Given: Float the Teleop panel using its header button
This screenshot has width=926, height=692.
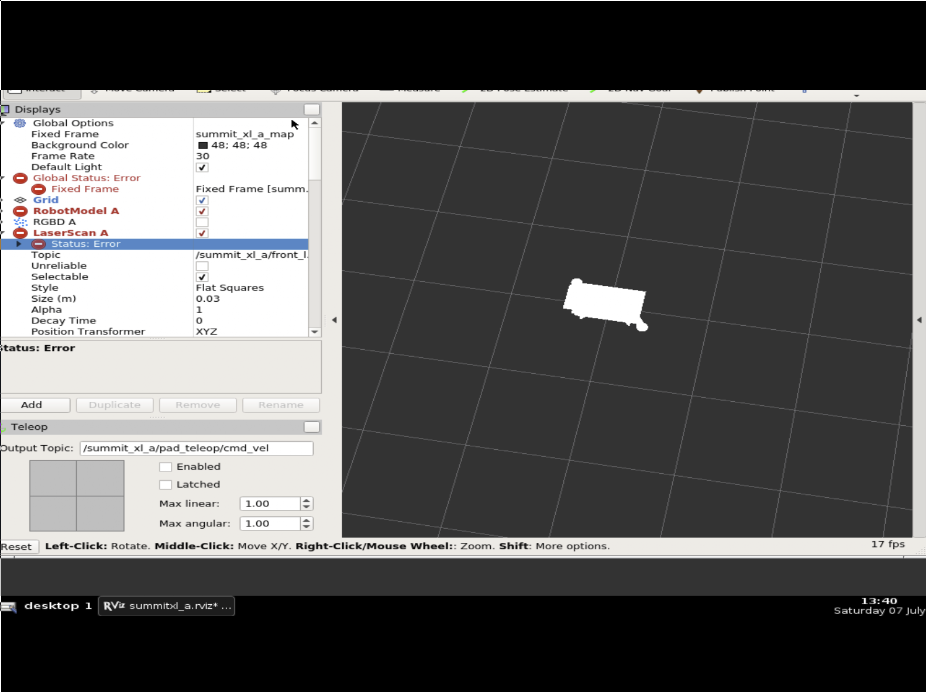Looking at the screenshot, I should (x=311, y=427).
